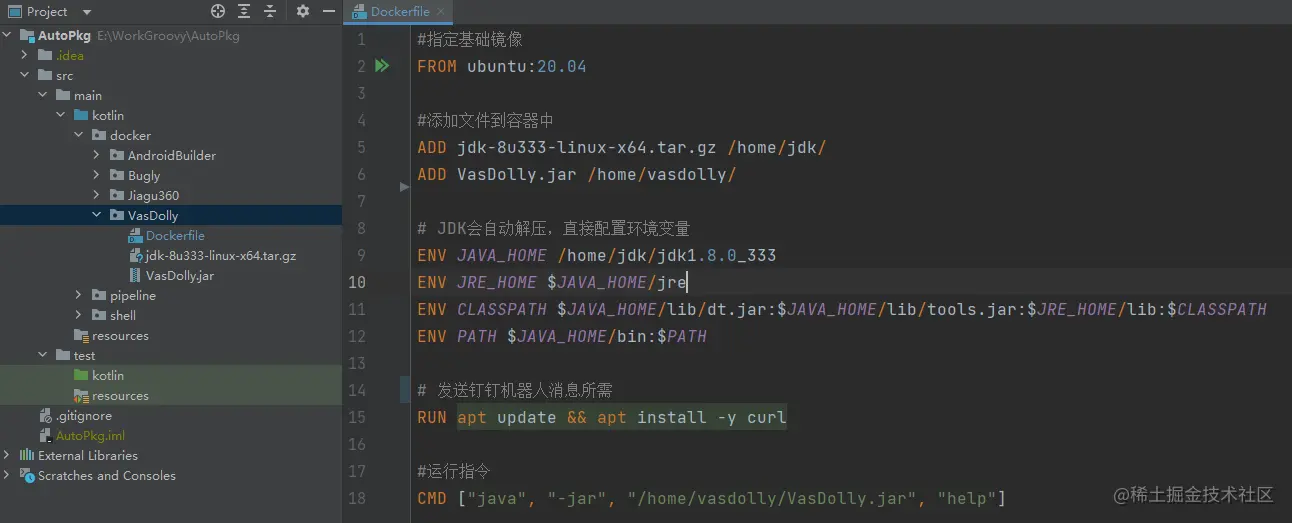Screen dimensions: 1292x523
Task: Click the tar.gz archive file icon
Action: coord(135,256)
